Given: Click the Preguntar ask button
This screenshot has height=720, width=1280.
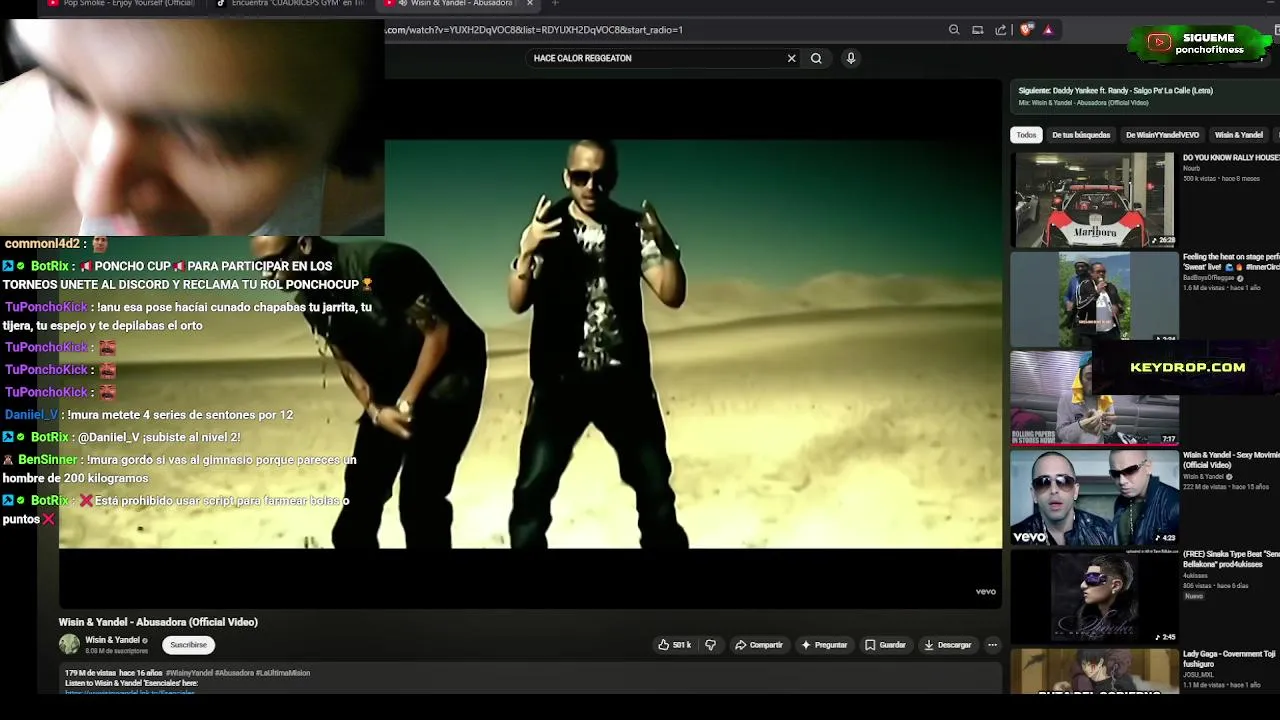Looking at the screenshot, I should 824,645.
